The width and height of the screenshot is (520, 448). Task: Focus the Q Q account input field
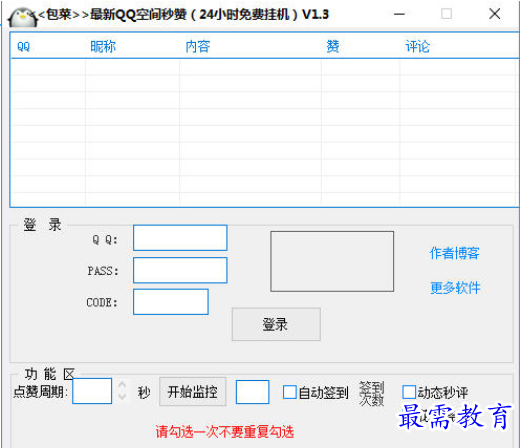180,238
